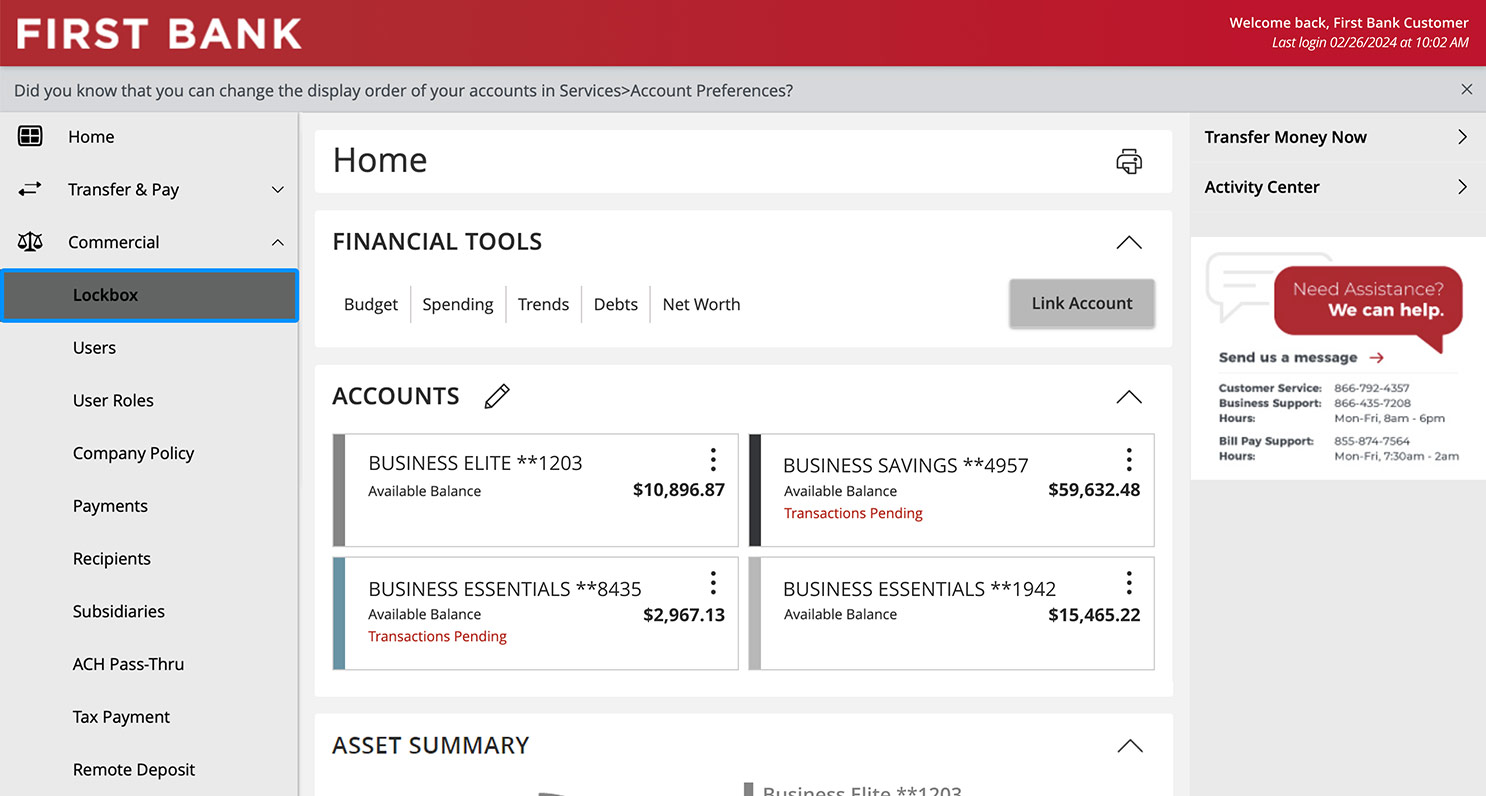Open options for Business Essentials **8435

click(x=713, y=582)
